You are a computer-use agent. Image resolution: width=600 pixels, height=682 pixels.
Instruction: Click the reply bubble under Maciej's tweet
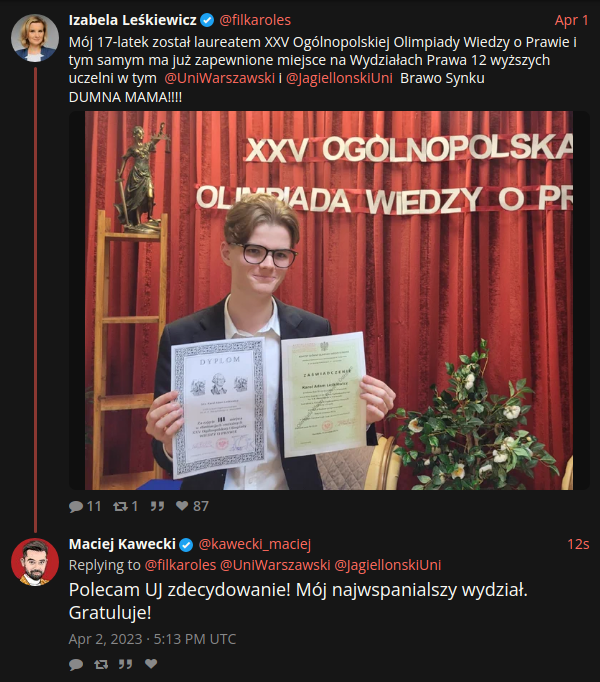[x=76, y=664]
